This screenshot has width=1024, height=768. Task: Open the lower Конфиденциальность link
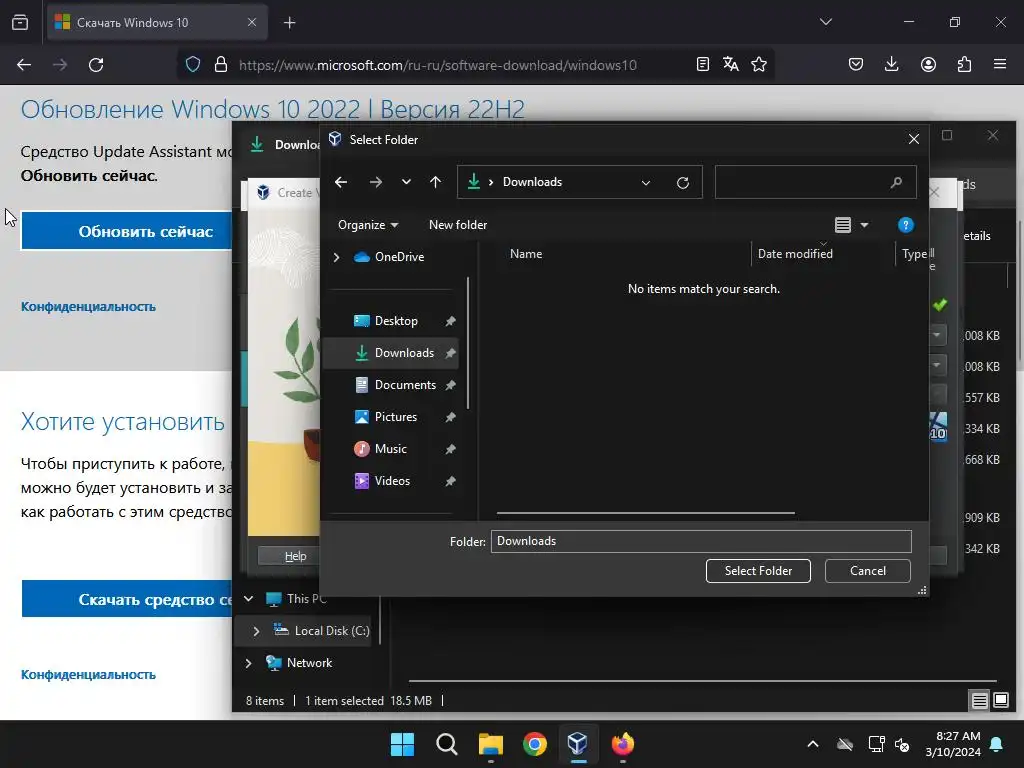click(88, 675)
